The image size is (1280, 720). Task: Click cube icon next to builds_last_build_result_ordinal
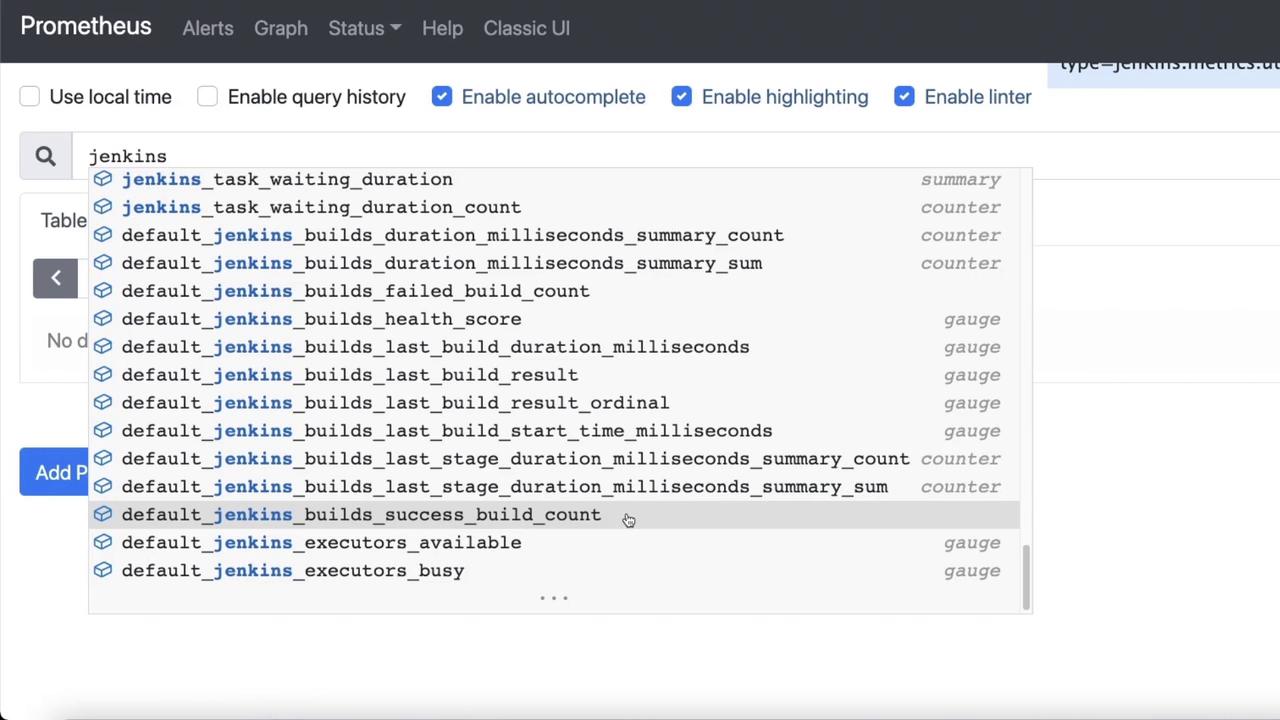[103, 403]
